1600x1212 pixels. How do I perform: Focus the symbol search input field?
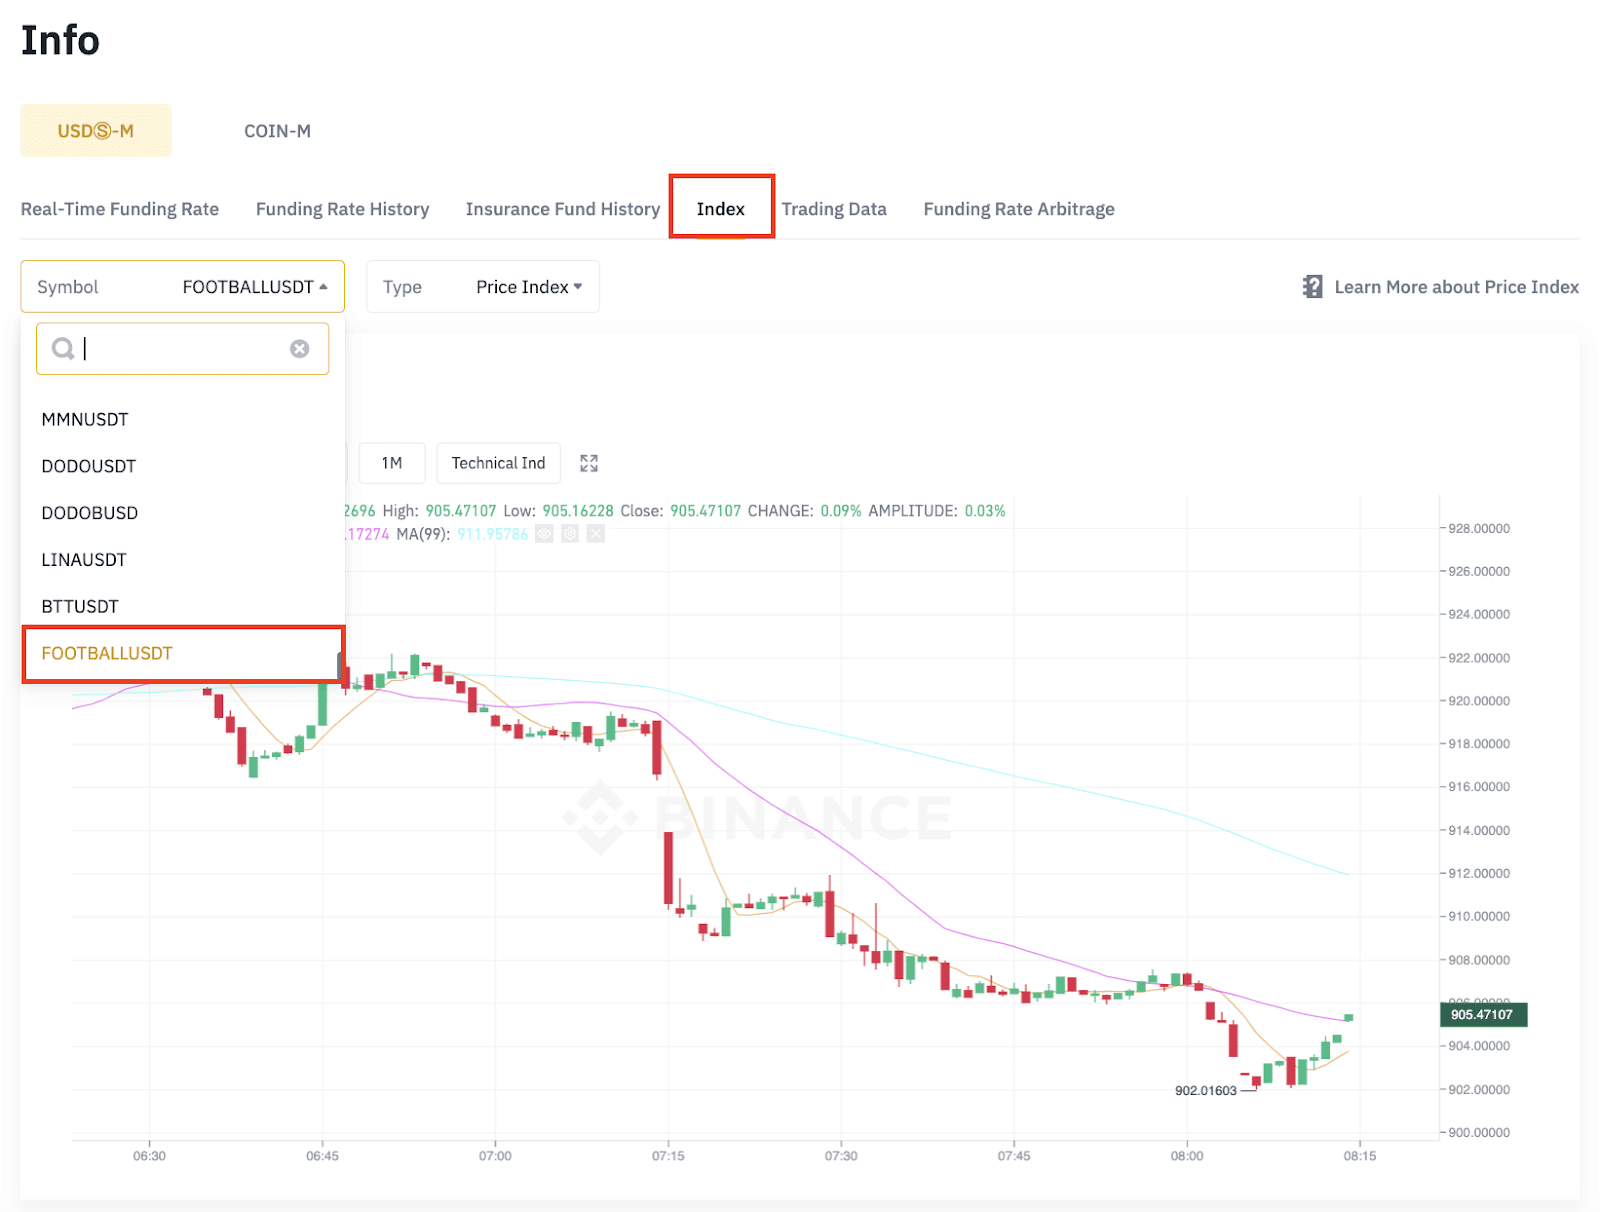pyautogui.click(x=185, y=348)
